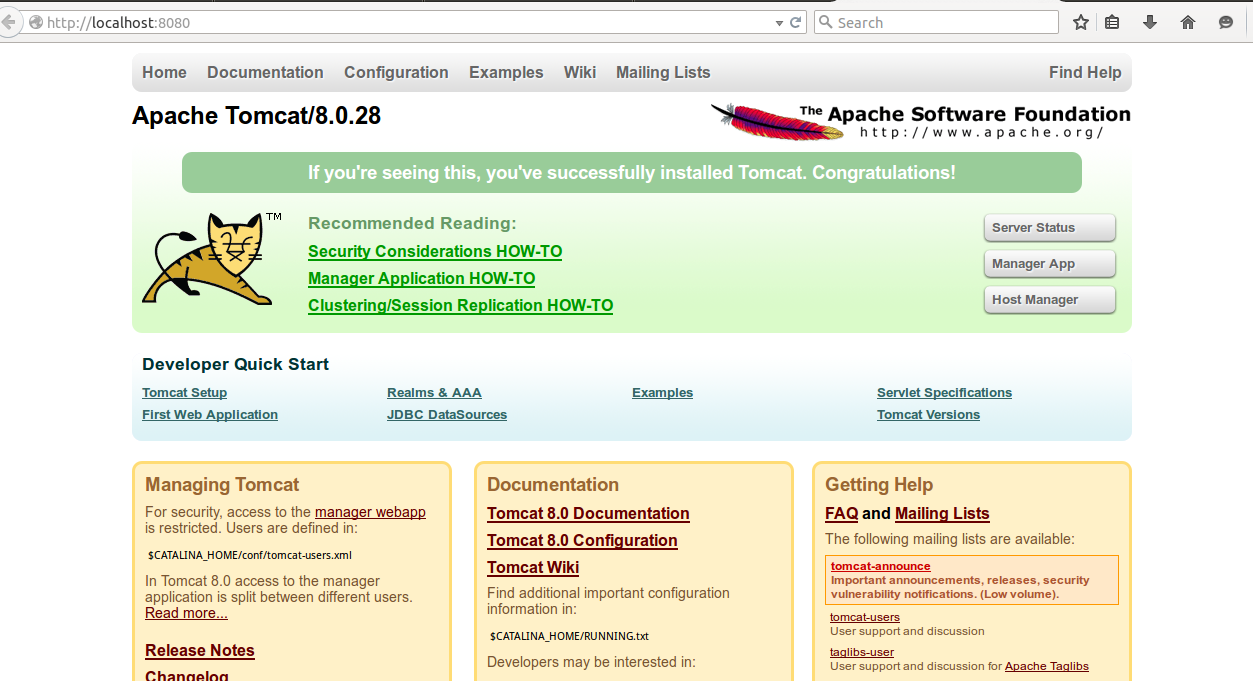
Task: Click the $CATALINA_HOME/conf/tomcat-users.xml path text
Action: tap(249, 555)
